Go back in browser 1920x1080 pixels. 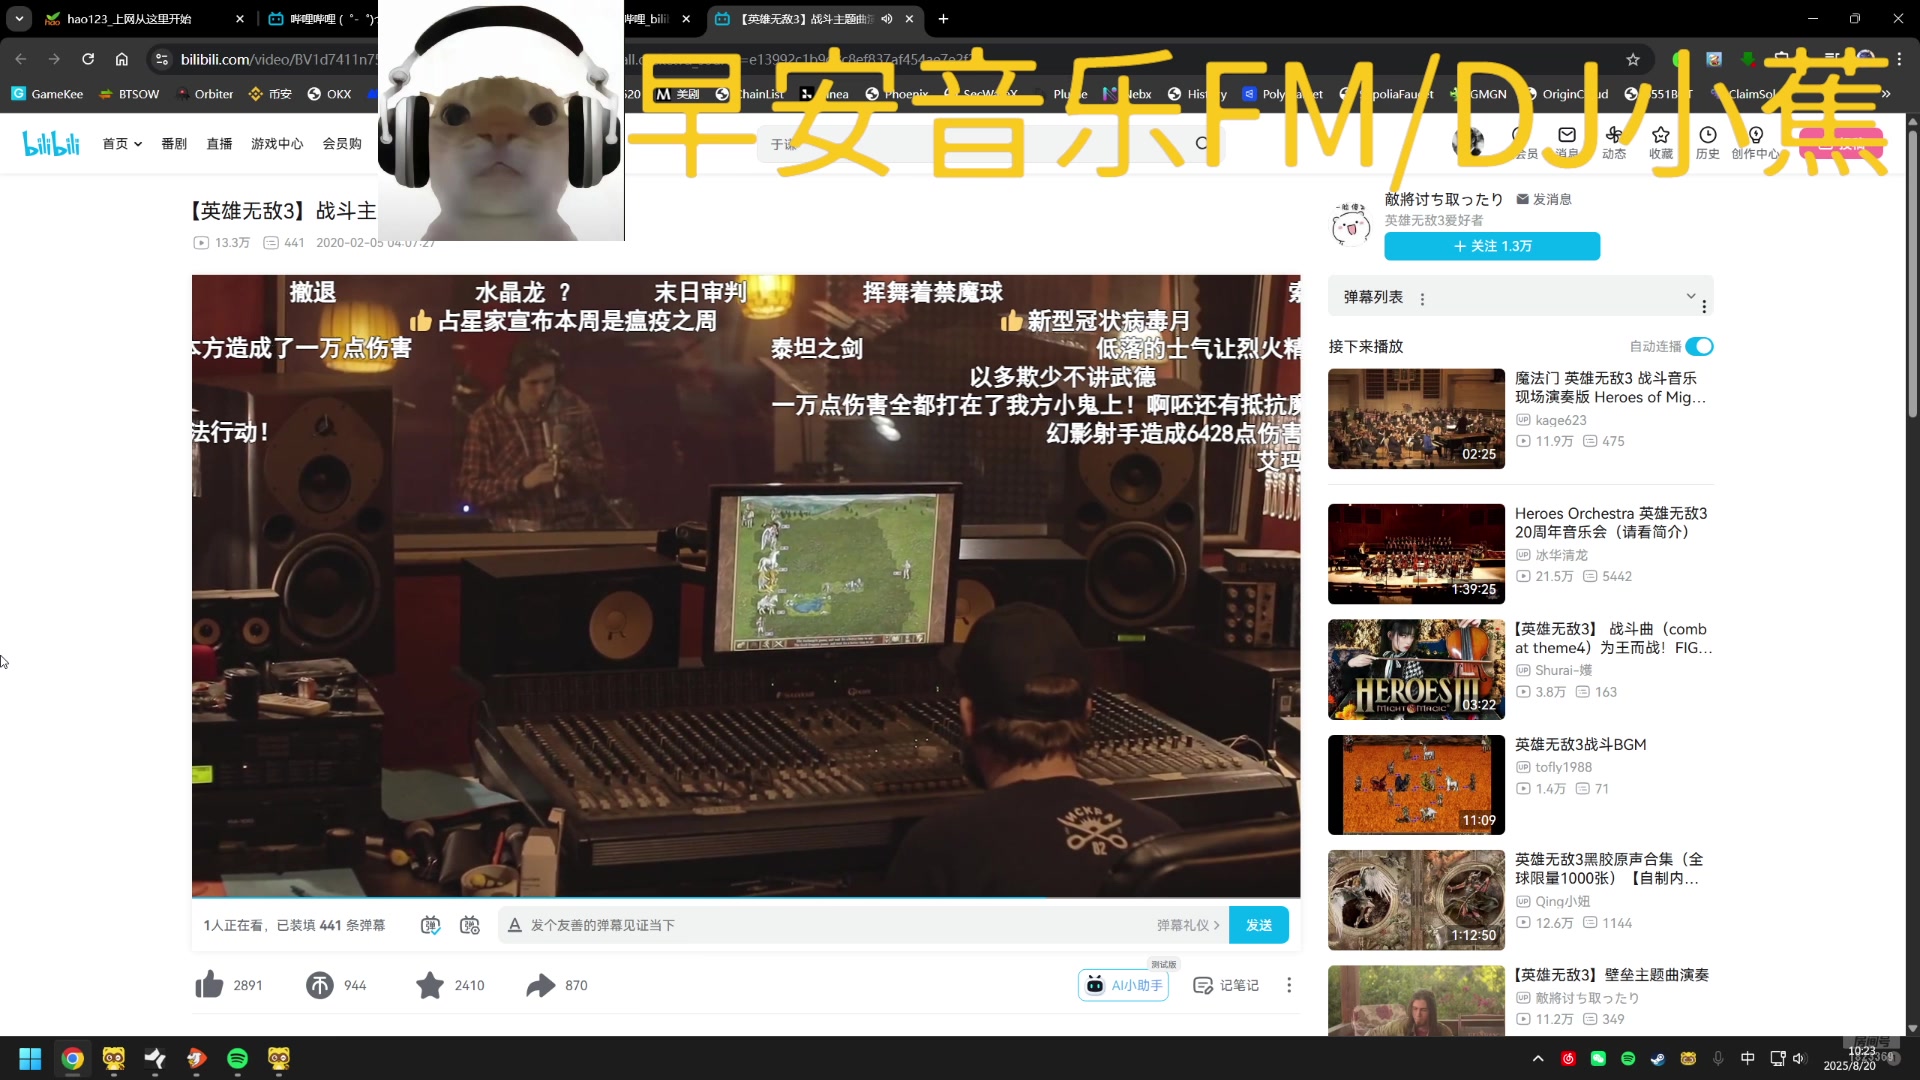[21, 59]
